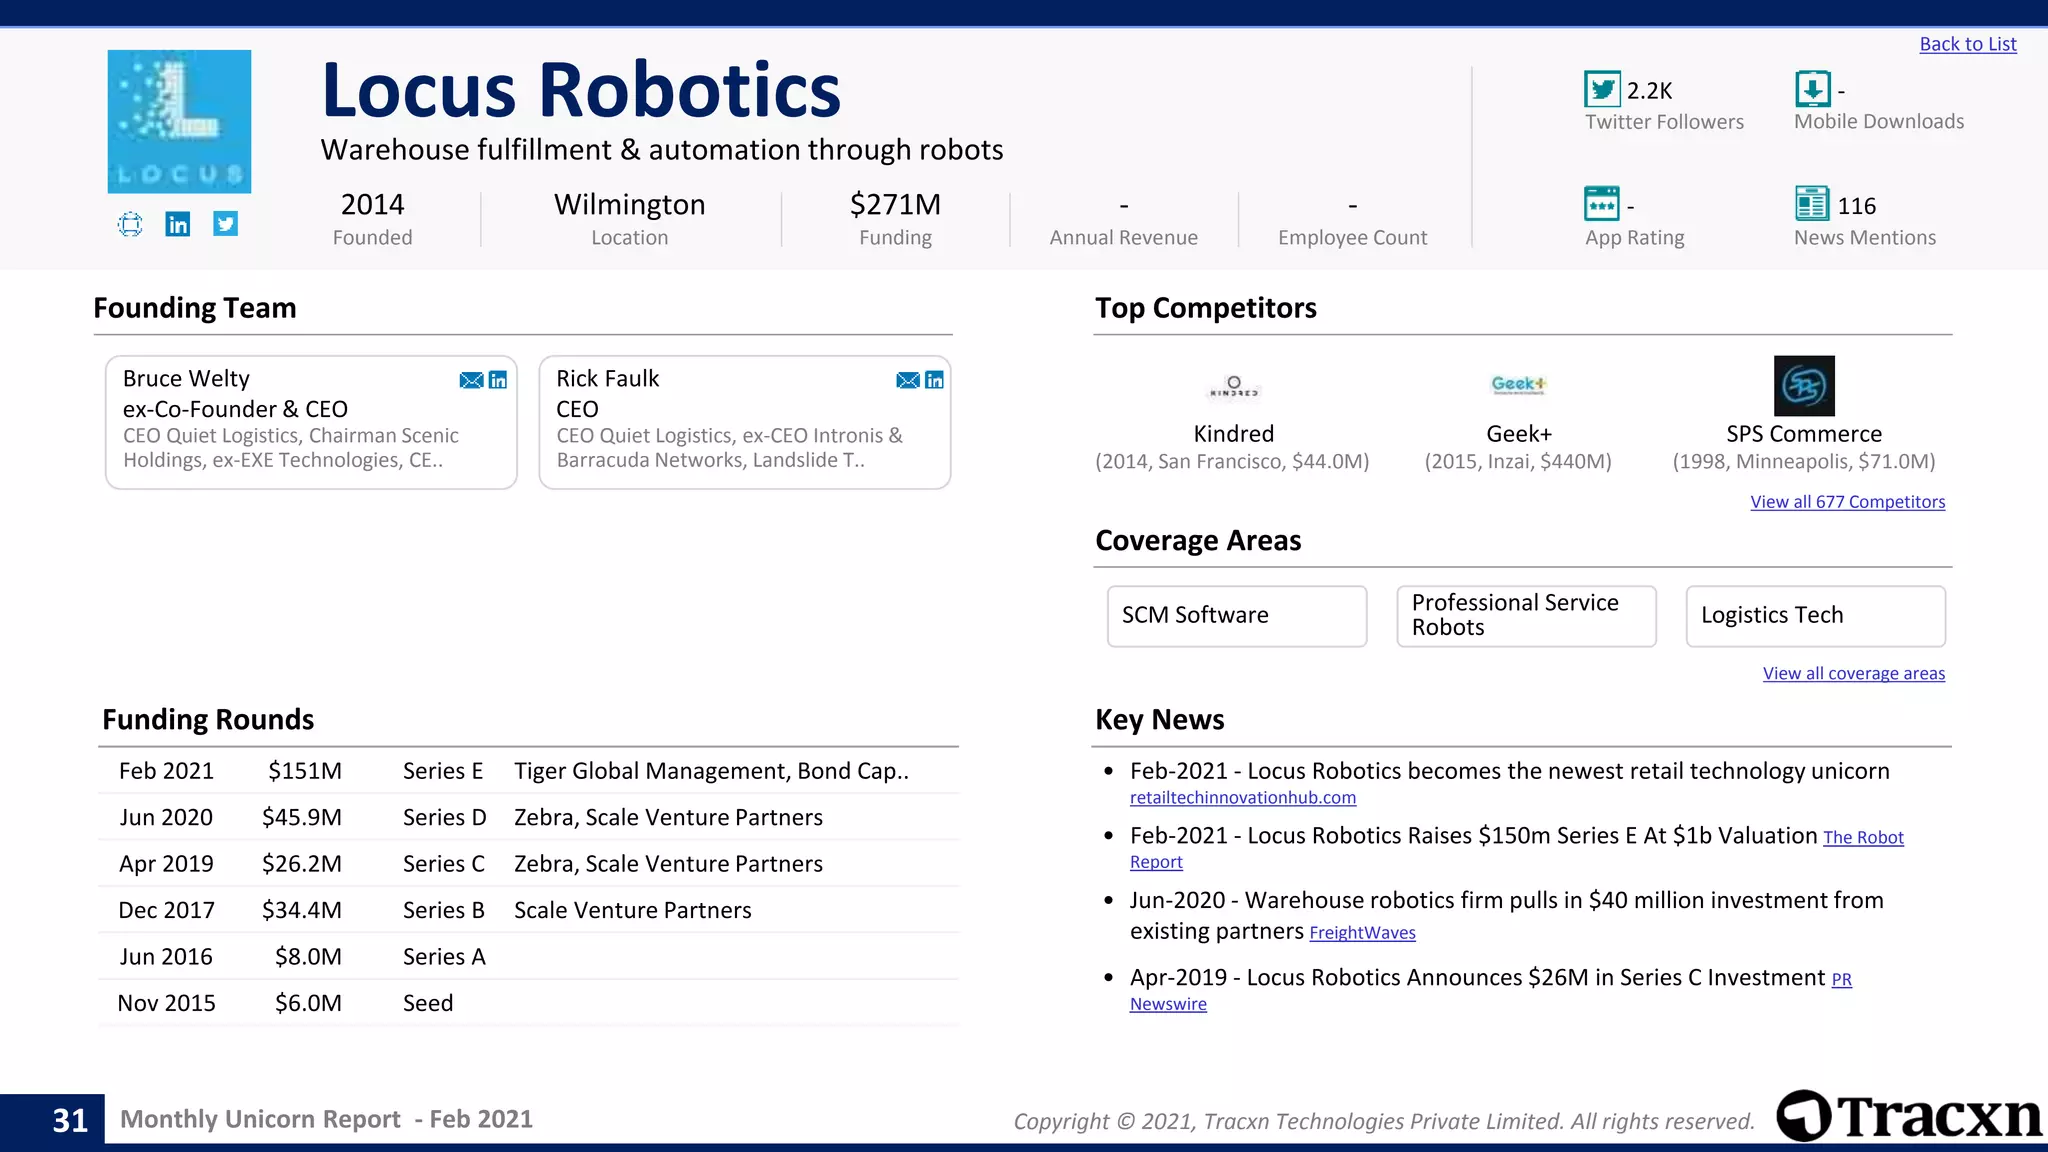The height and width of the screenshot is (1152, 2048).
Task: Click Tiger Global Management, Bond Cap.. investors
Action: pos(711,771)
